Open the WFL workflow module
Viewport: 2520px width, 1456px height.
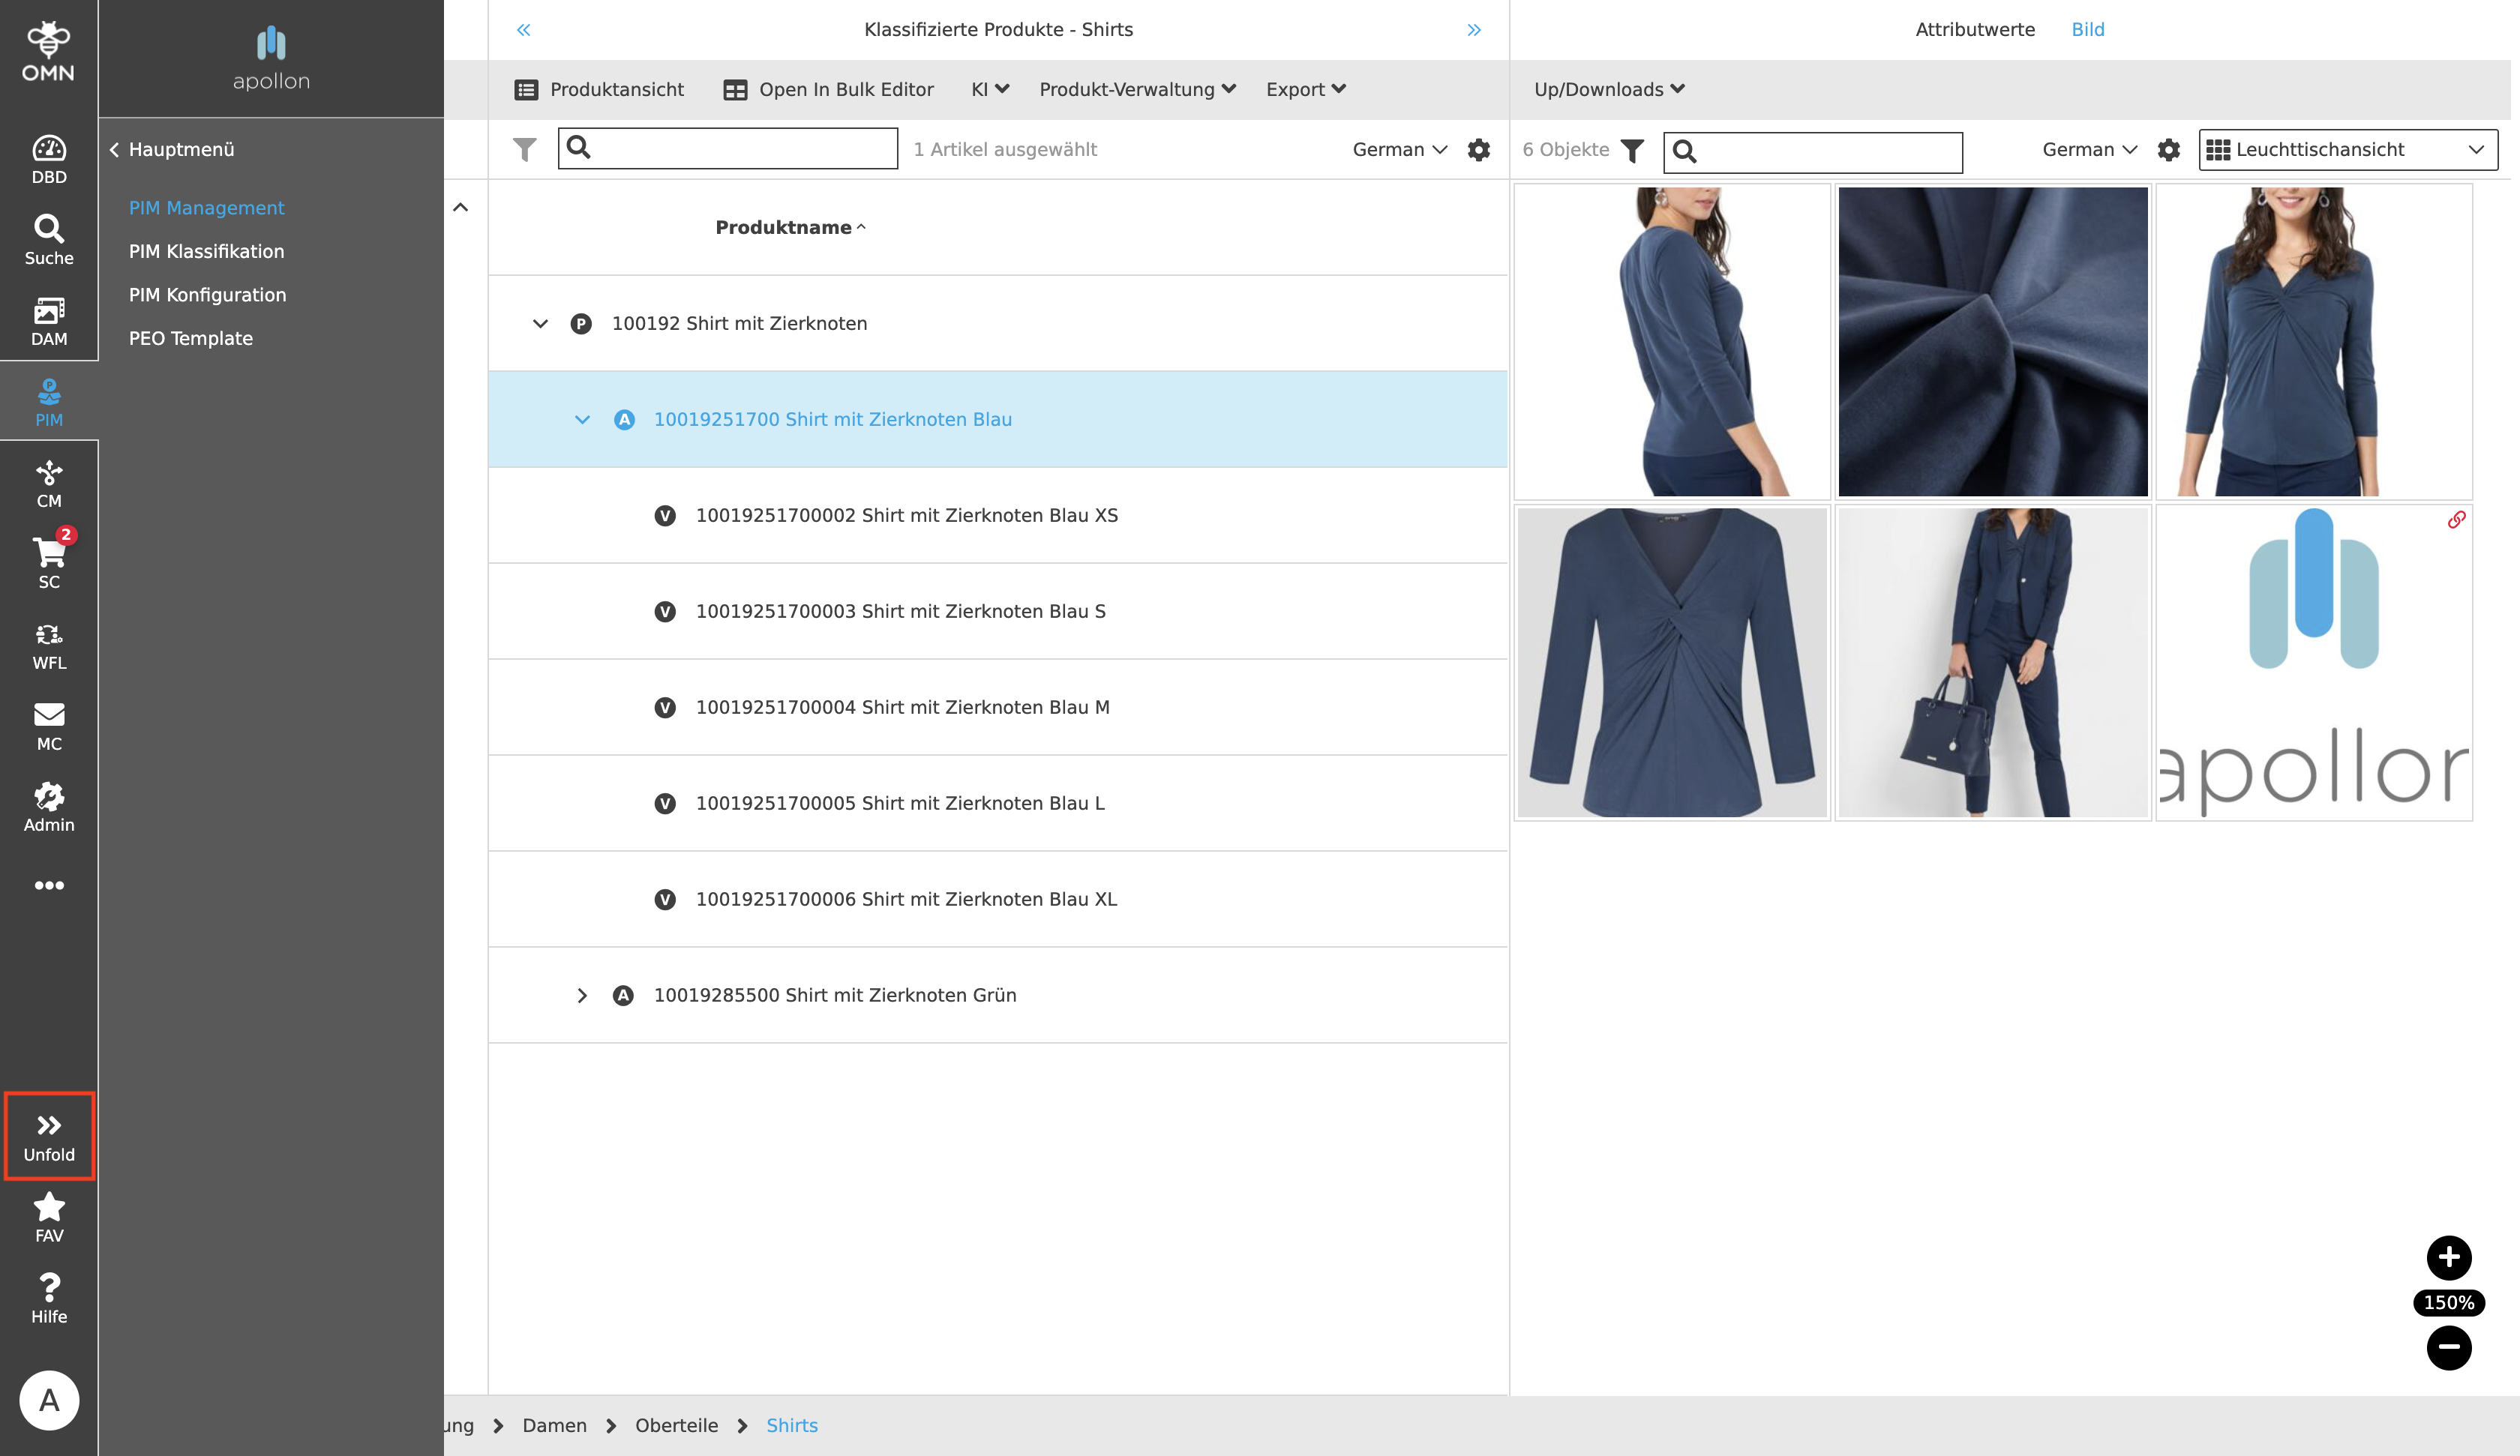point(49,645)
